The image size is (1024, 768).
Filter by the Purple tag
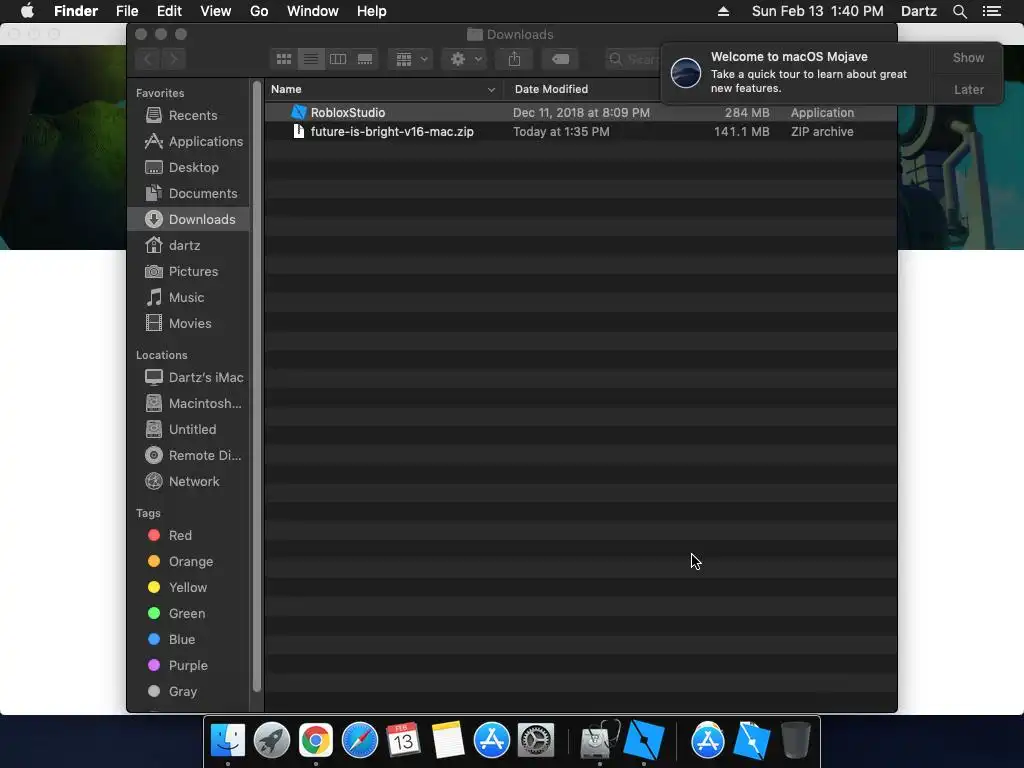(x=189, y=666)
